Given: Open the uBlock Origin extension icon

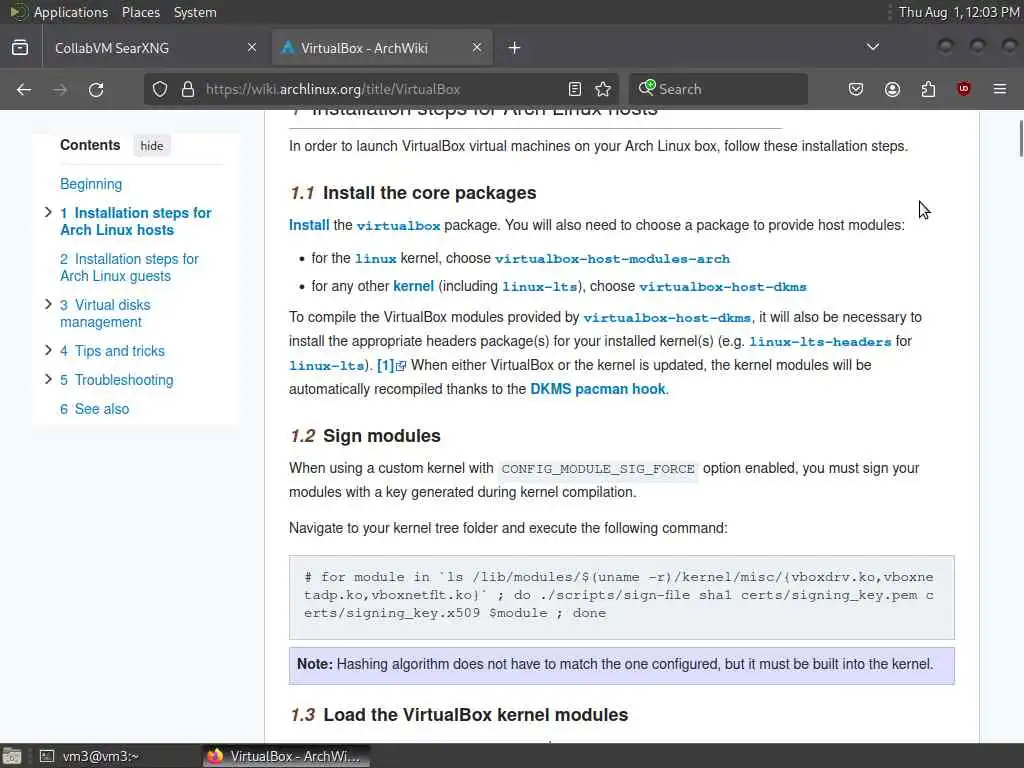Looking at the screenshot, I should pyautogui.click(x=964, y=89).
